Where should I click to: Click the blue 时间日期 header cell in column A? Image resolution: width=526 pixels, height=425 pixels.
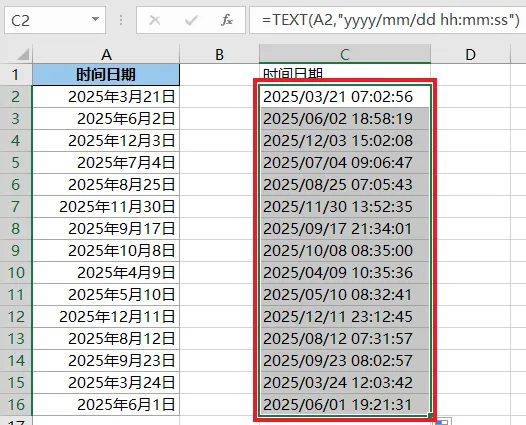(x=106, y=74)
